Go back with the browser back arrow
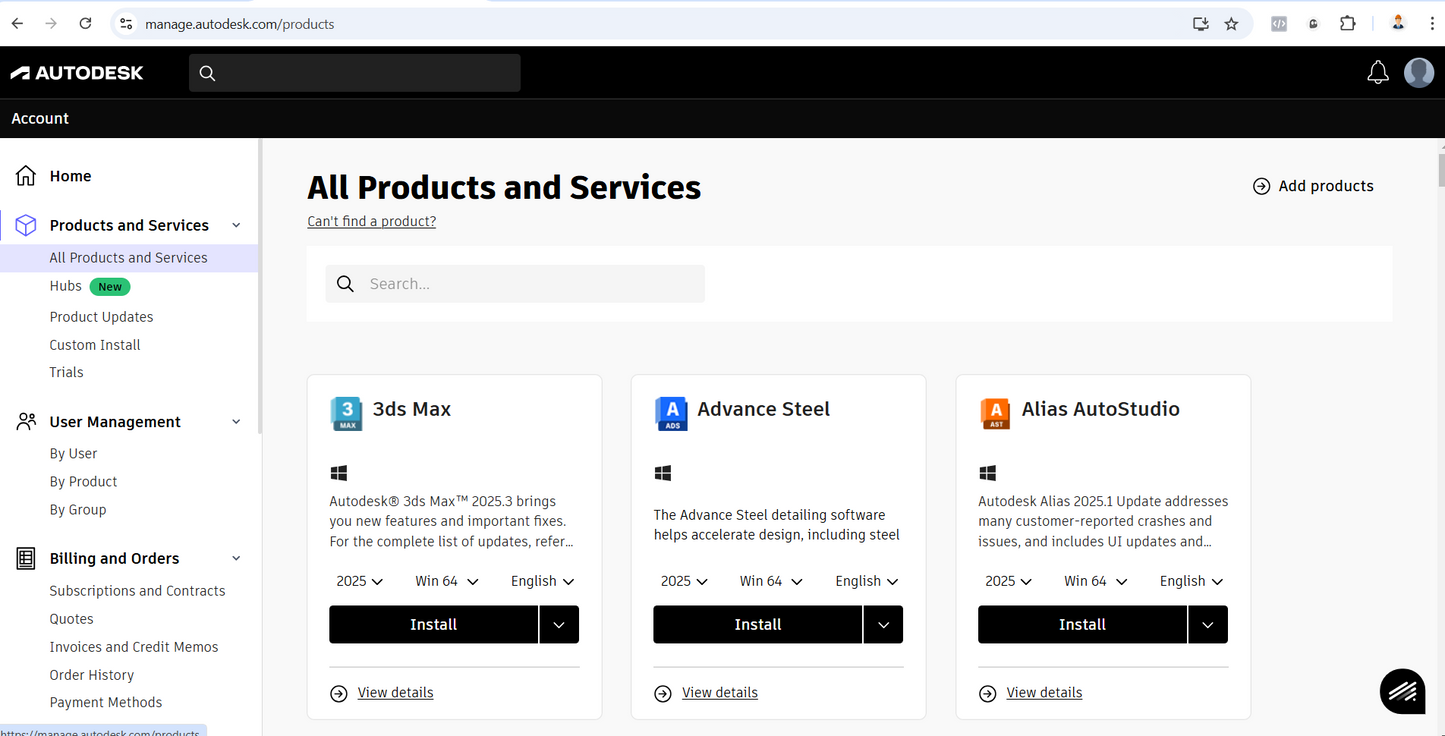1445x736 pixels. 17,23
